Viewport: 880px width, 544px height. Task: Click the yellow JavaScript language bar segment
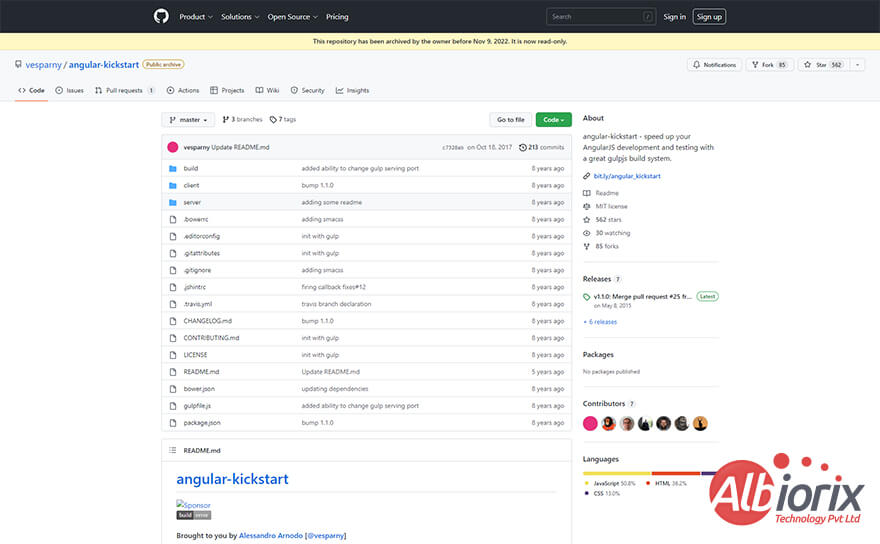(617, 473)
